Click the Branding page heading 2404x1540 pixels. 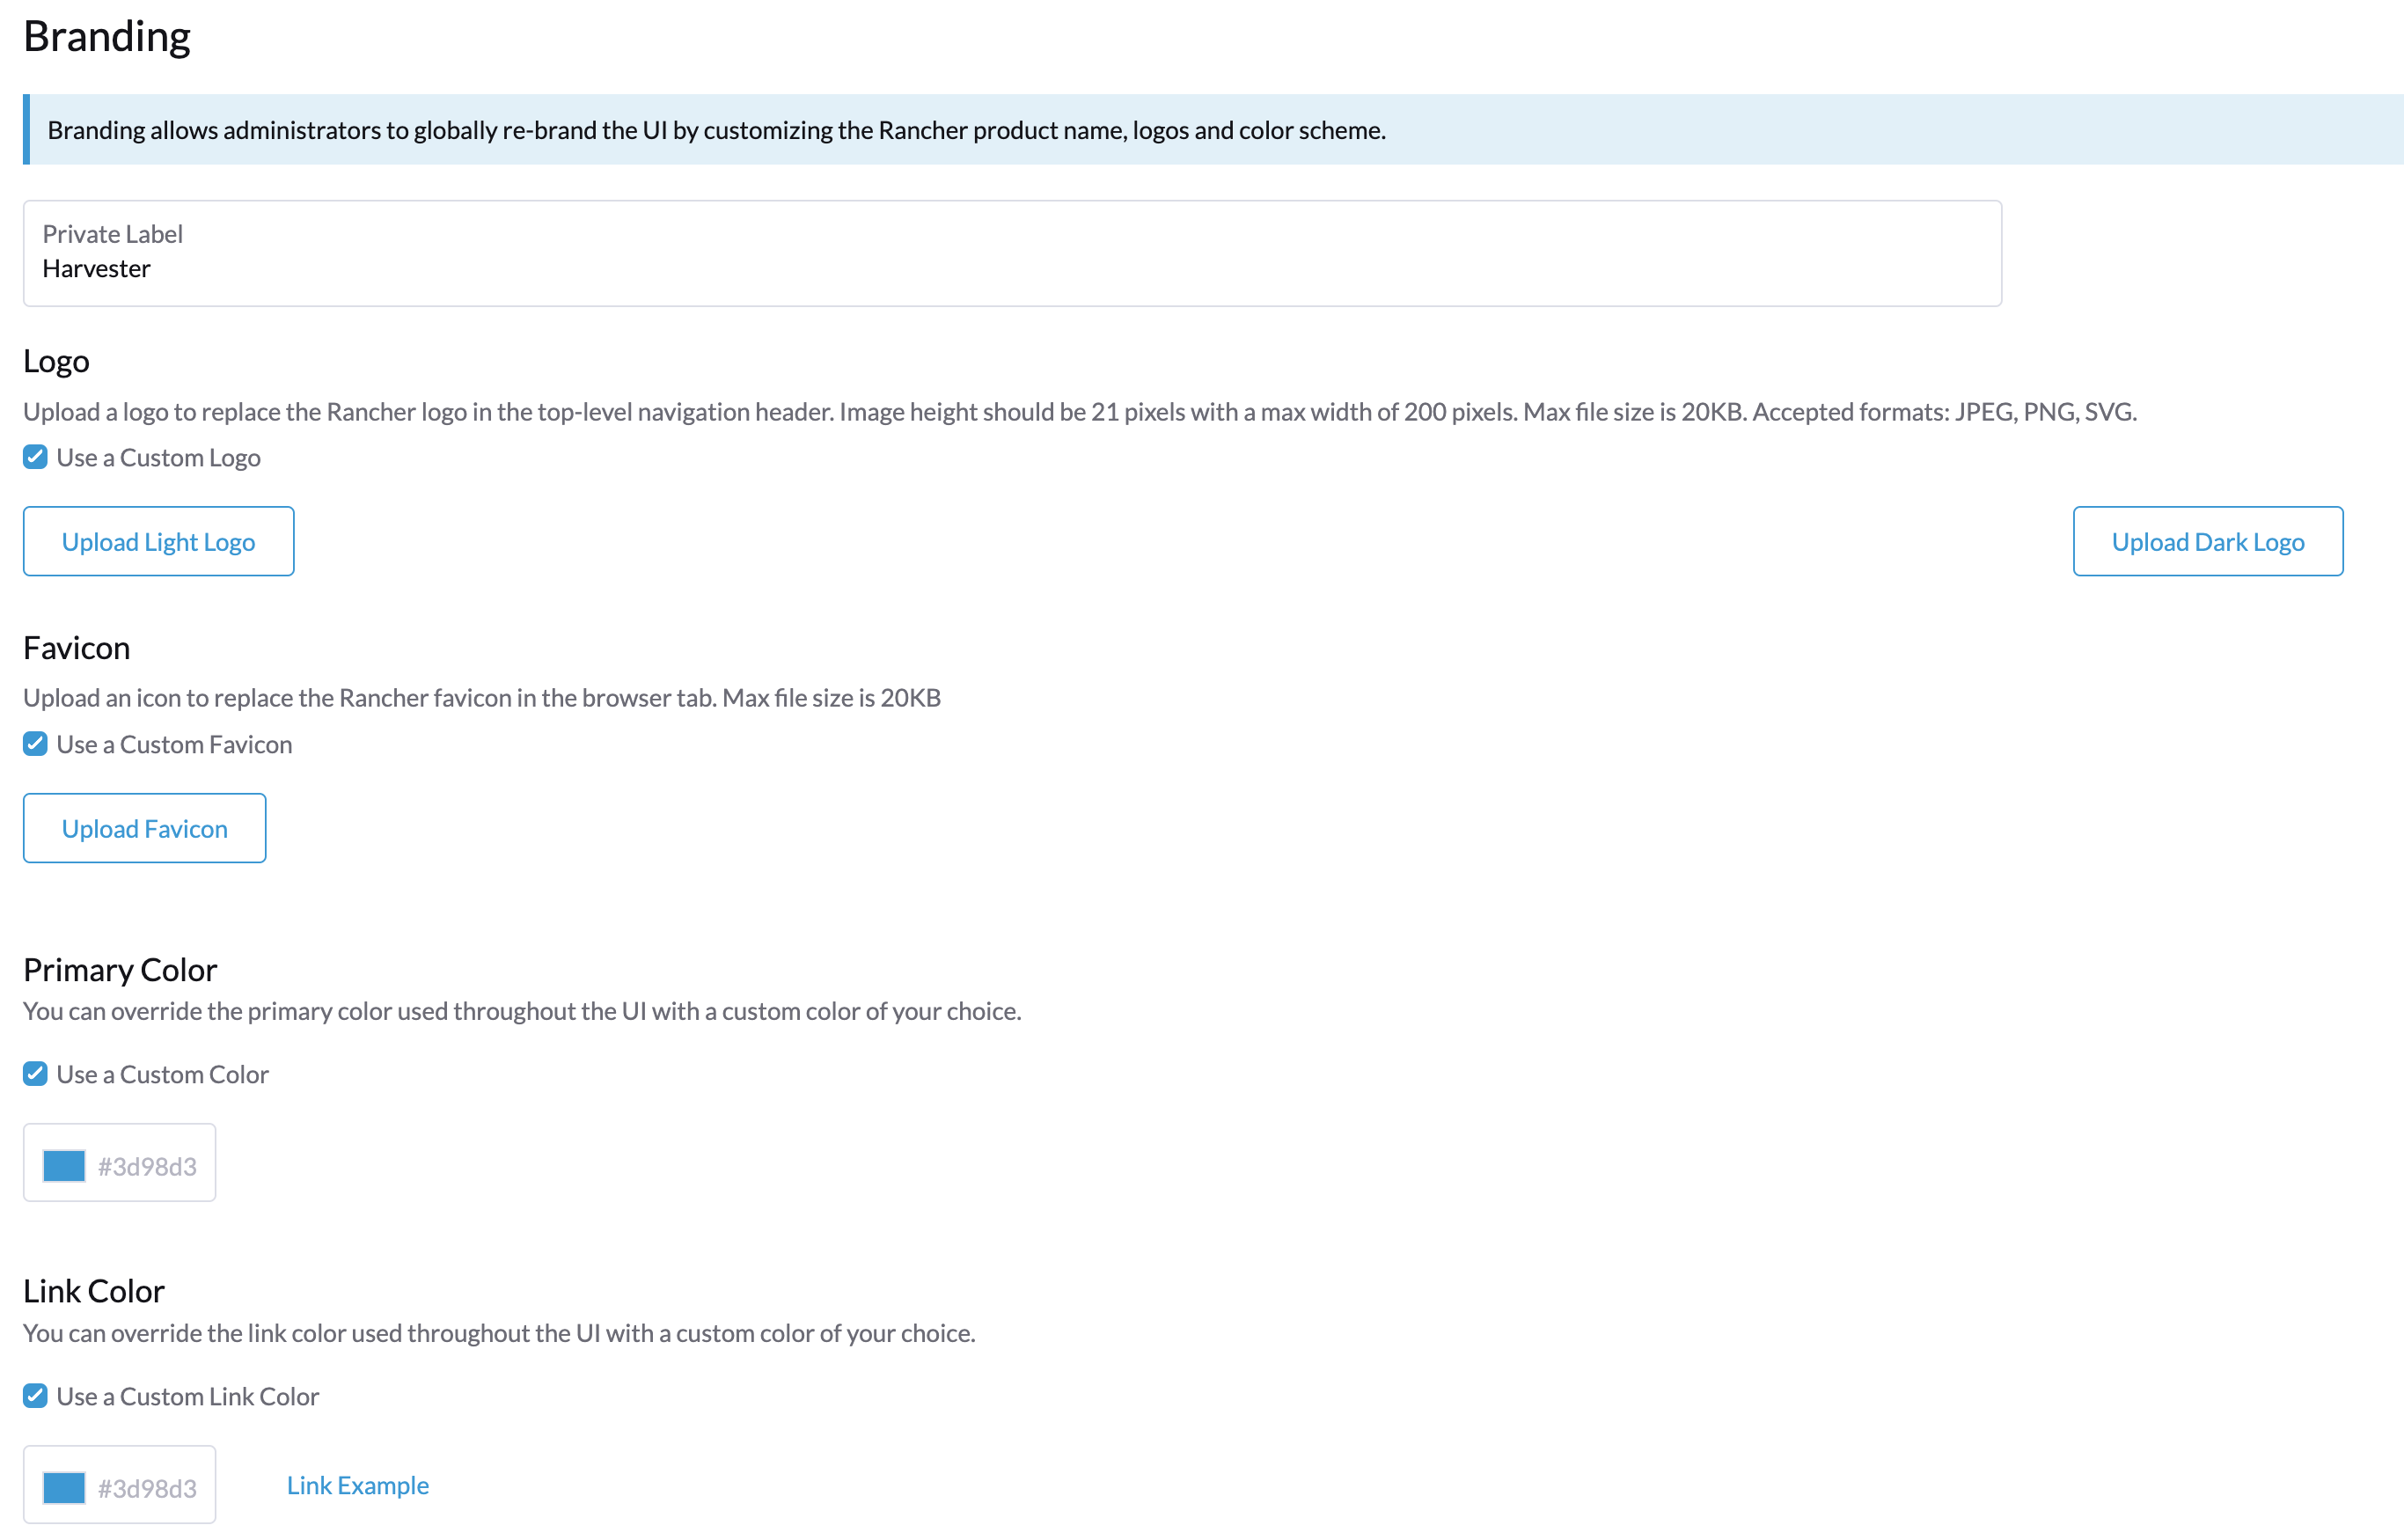pyautogui.click(x=107, y=36)
